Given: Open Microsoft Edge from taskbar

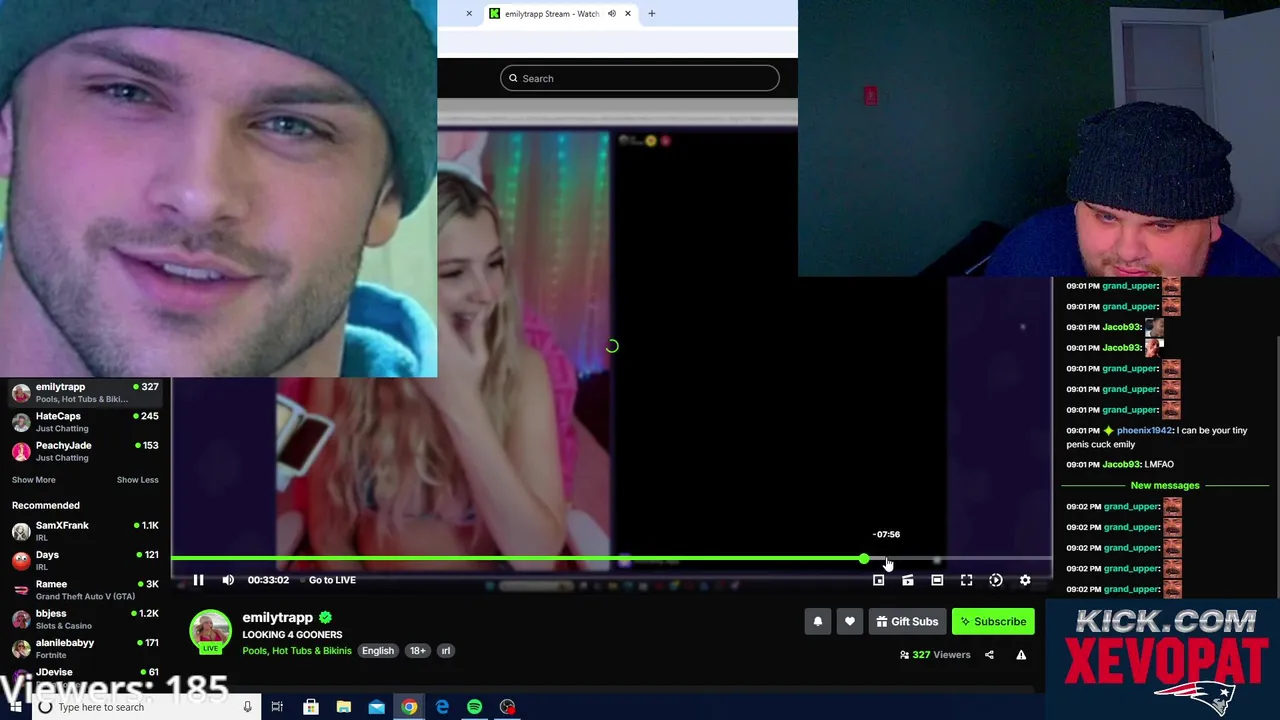Looking at the screenshot, I should [442, 707].
